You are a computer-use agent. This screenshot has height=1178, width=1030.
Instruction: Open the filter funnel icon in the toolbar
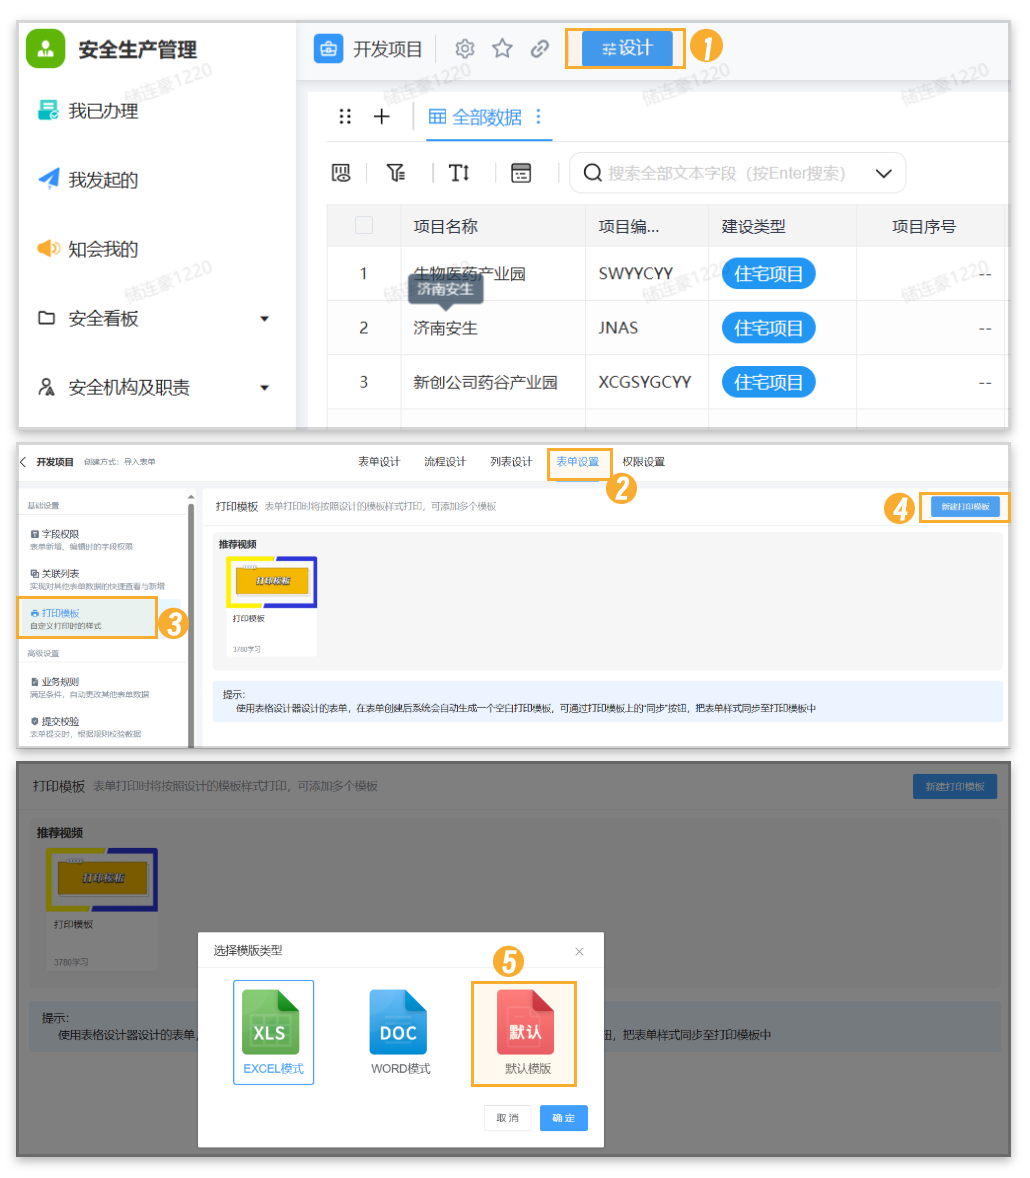pyautogui.click(x=396, y=173)
